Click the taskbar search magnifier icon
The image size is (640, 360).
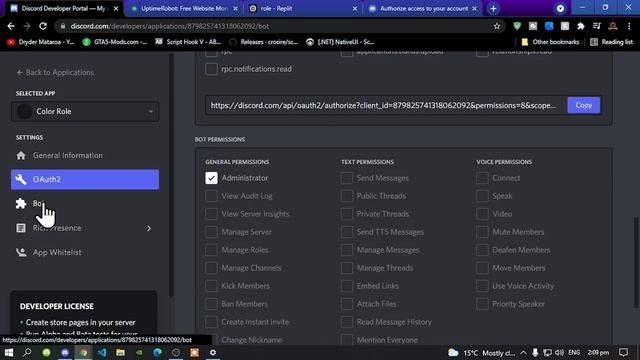27,352
